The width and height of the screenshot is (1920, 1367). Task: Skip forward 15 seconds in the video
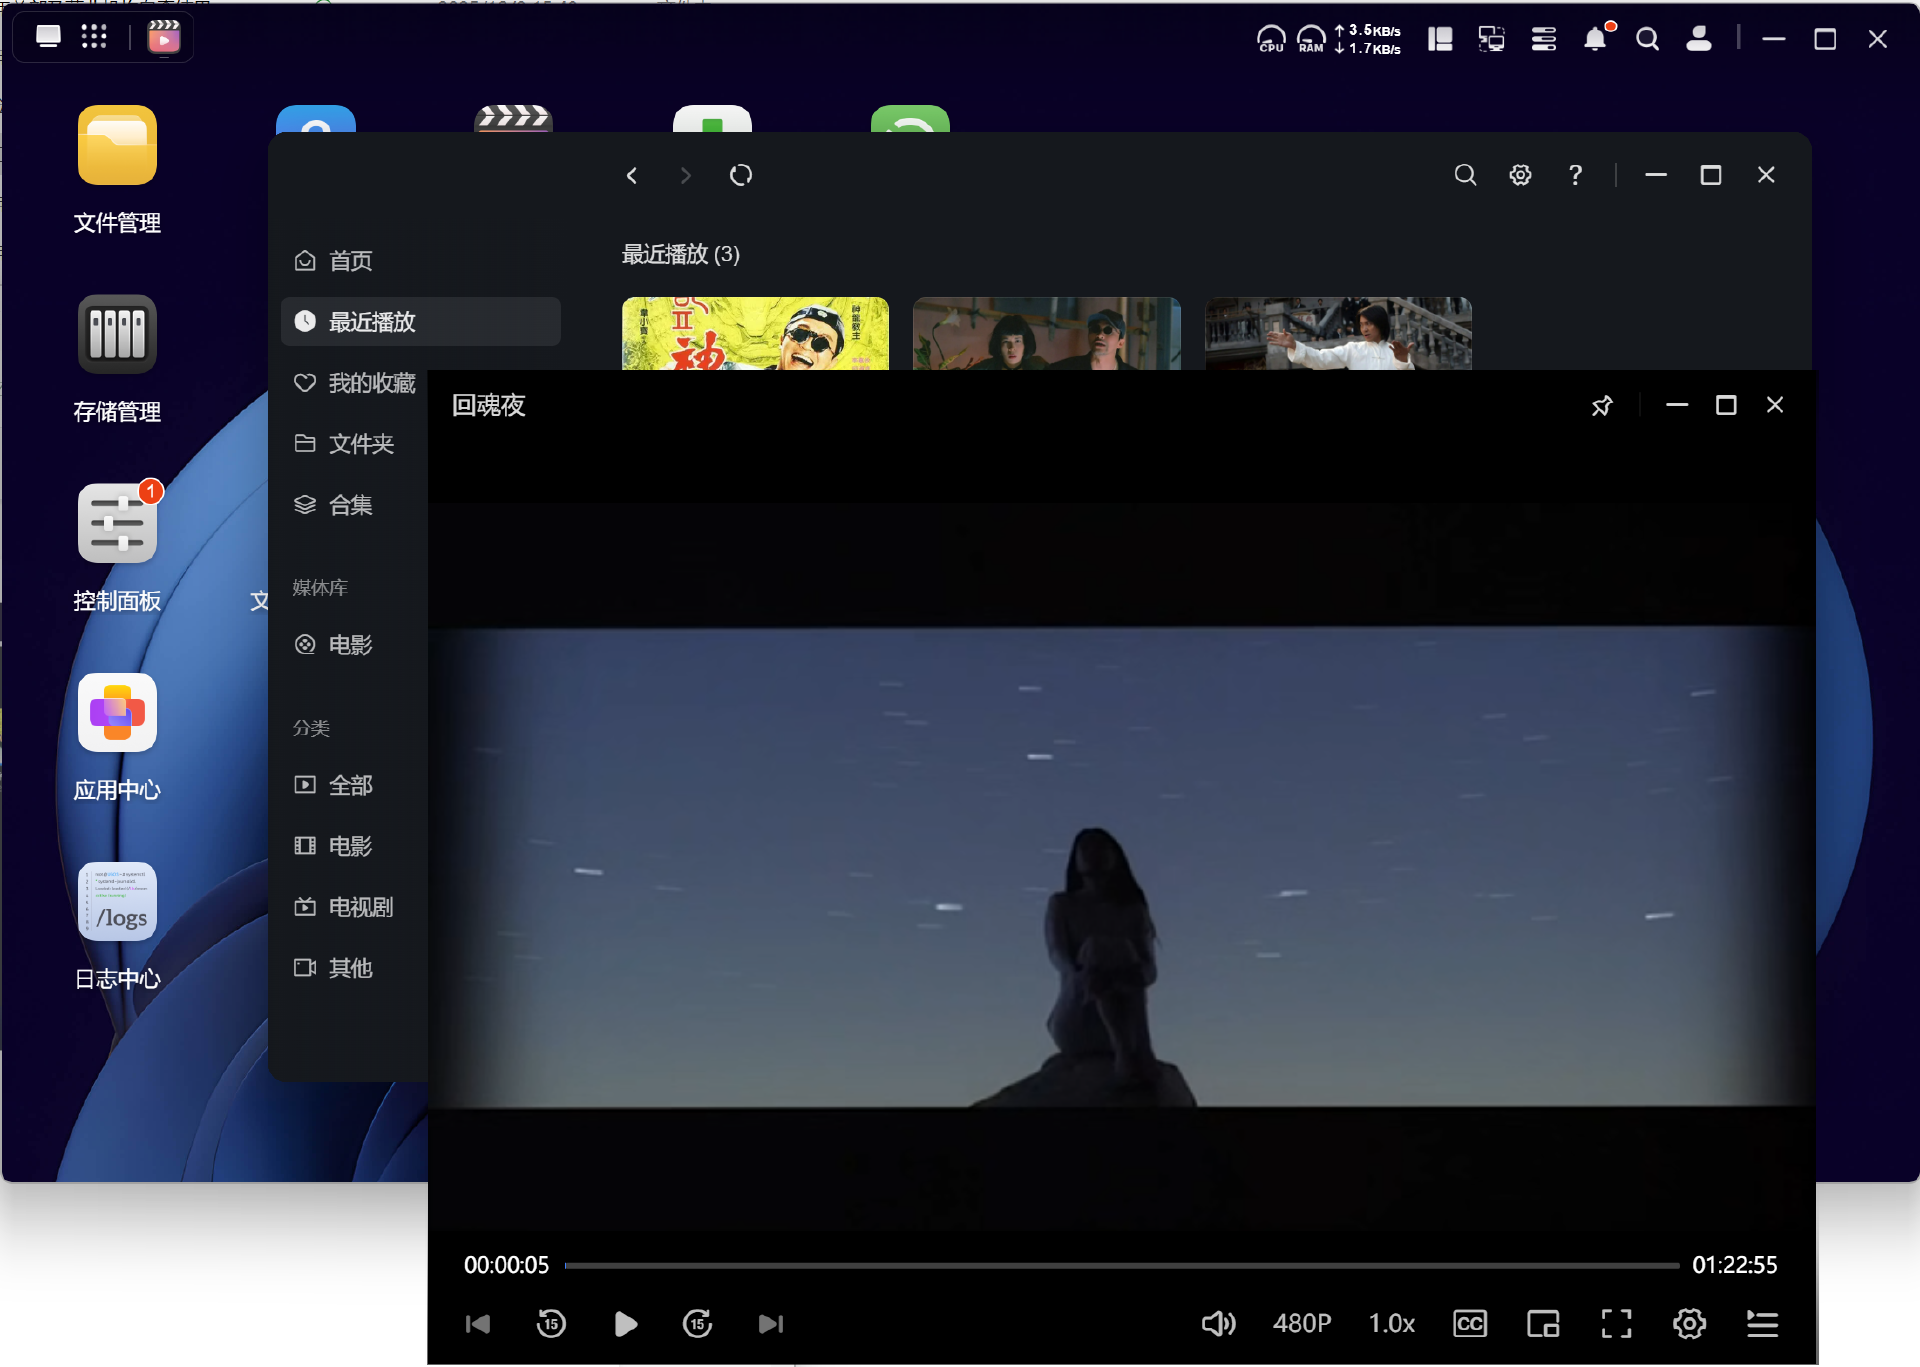[x=697, y=1324]
